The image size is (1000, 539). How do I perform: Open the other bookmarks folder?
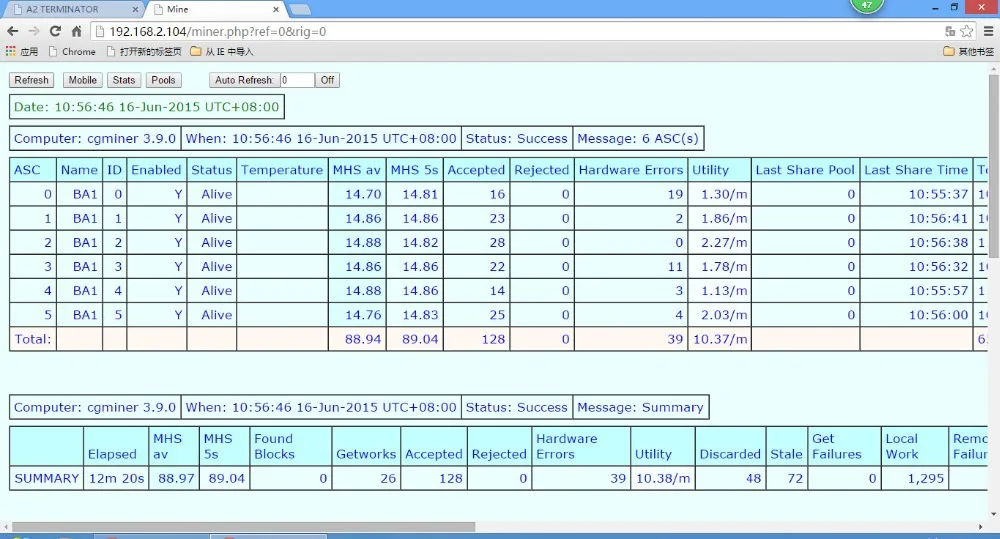tap(969, 51)
